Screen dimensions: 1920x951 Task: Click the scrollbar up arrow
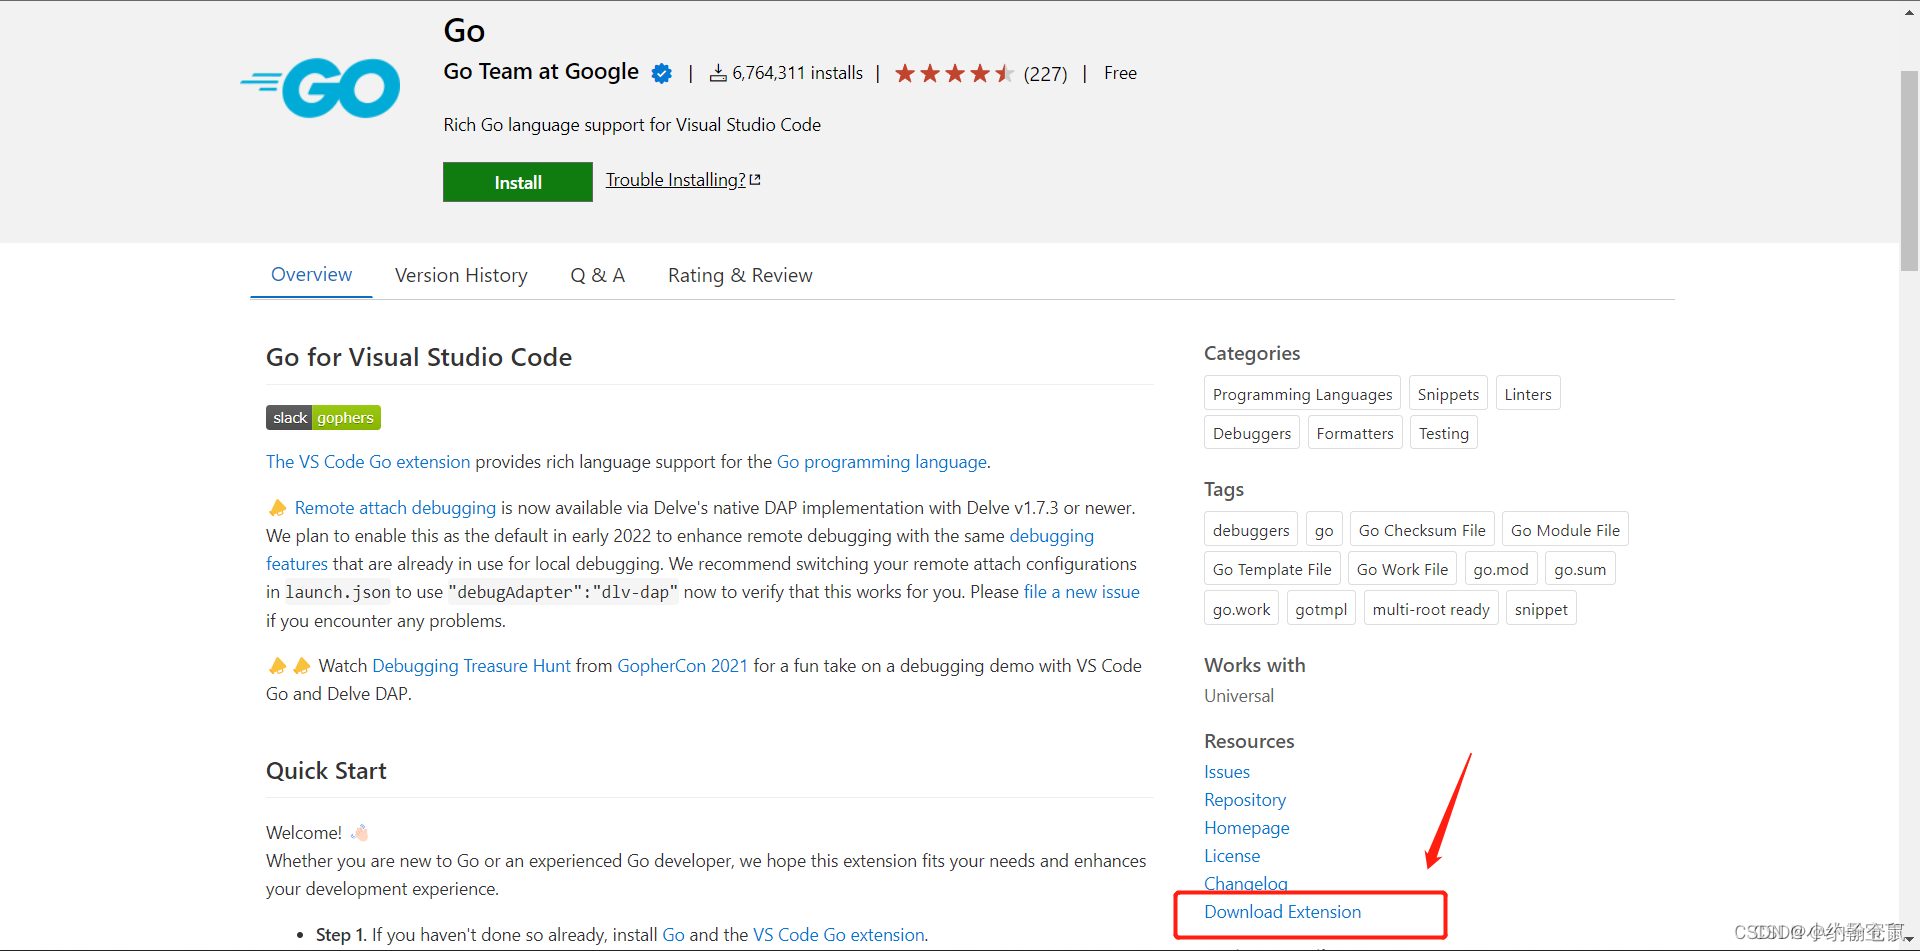(1909, 12)
